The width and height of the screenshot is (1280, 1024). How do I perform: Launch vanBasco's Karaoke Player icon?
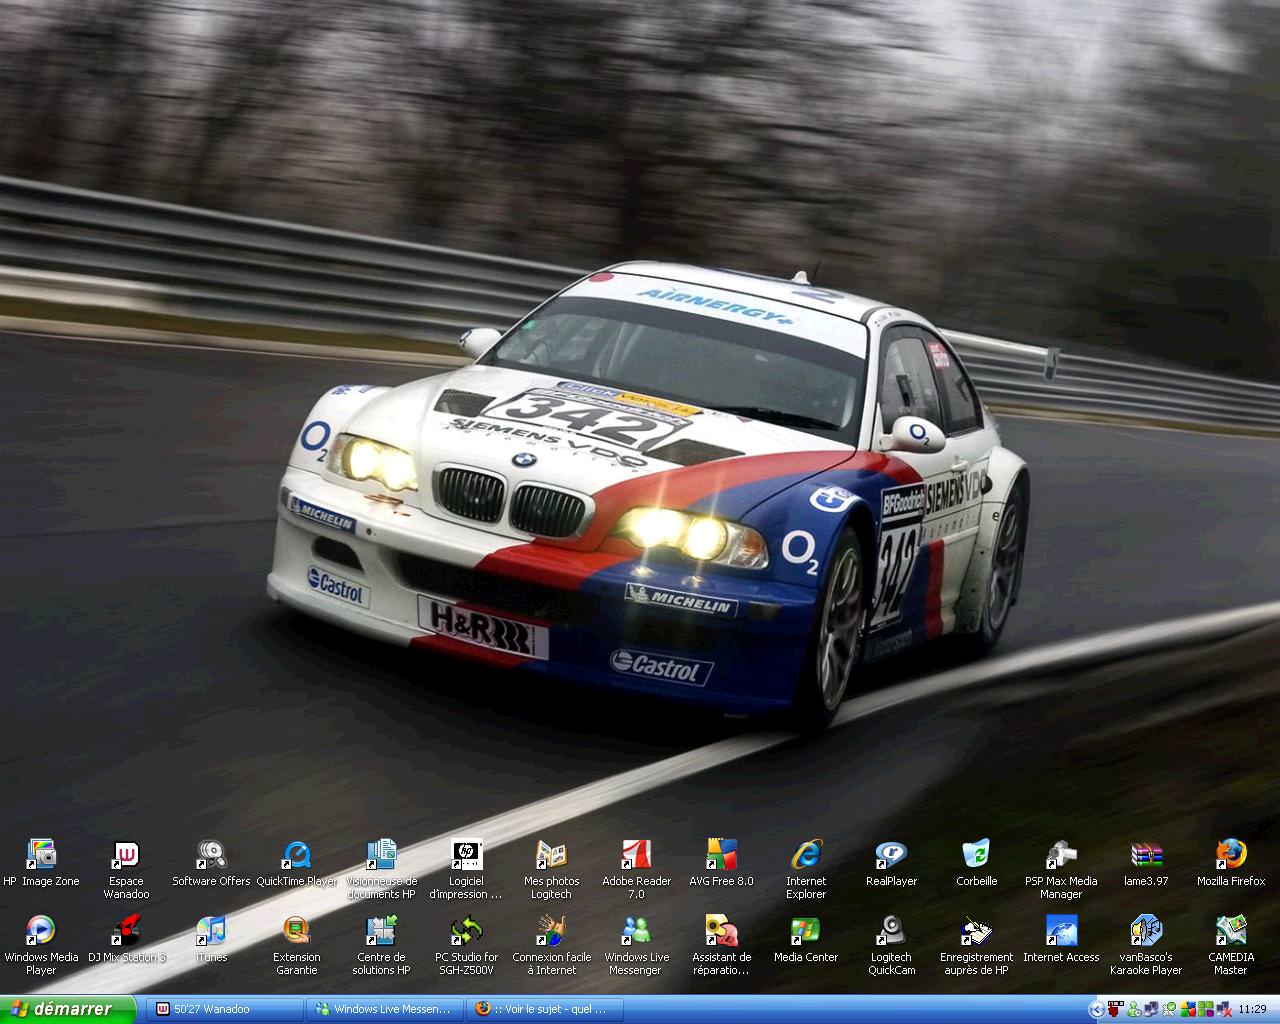pos(1146,944)
